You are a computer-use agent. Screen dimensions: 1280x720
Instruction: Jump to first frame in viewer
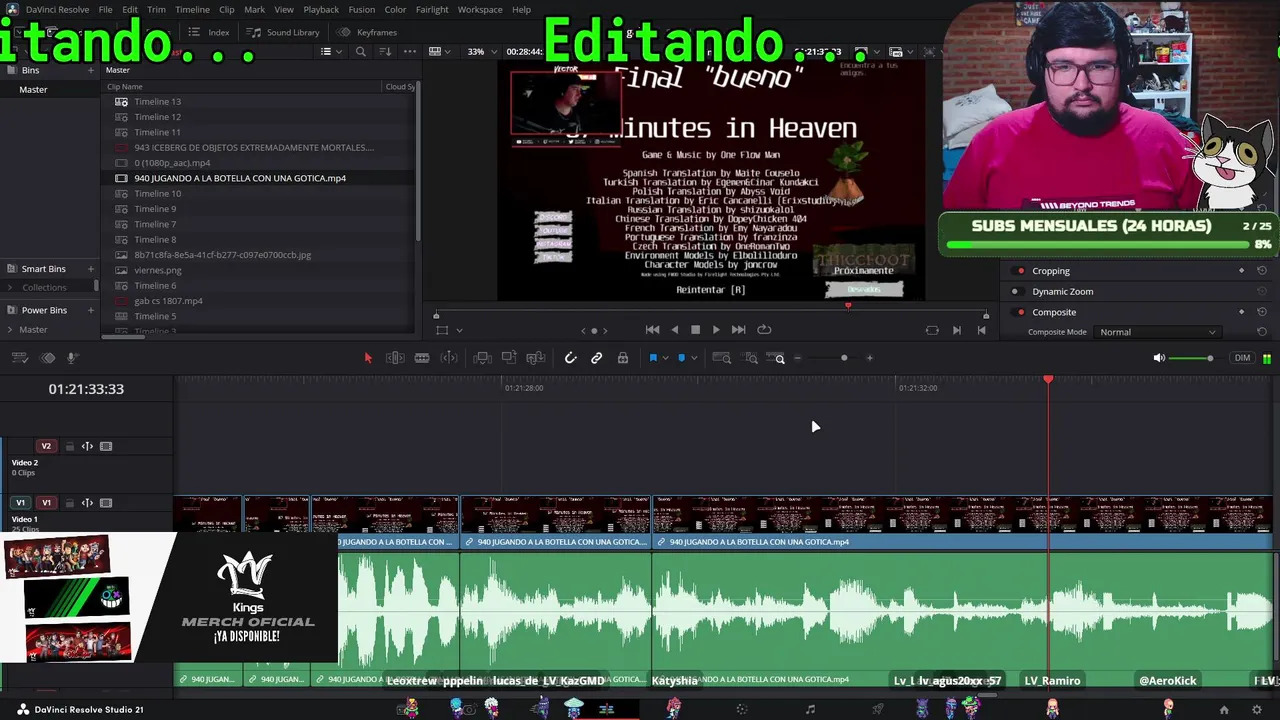(x=652, y=330)
